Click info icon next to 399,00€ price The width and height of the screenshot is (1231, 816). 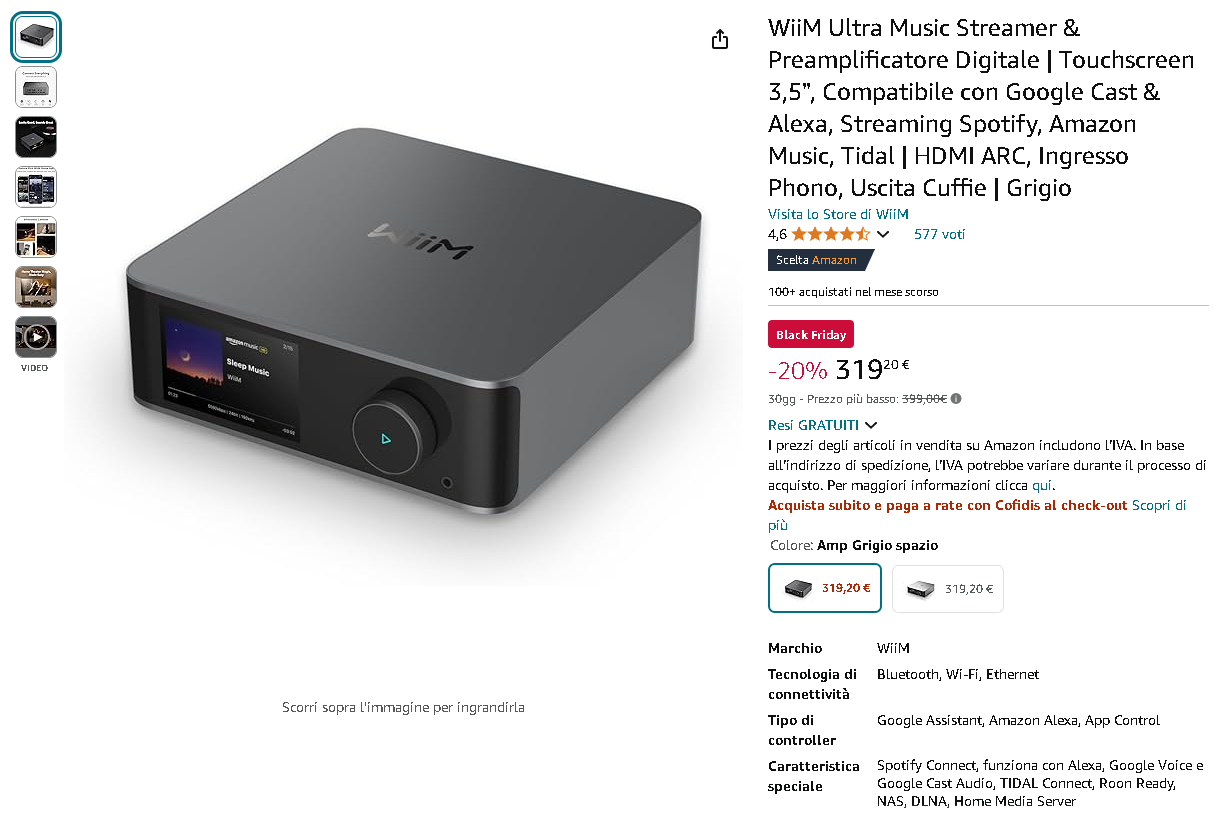[956, 398]
